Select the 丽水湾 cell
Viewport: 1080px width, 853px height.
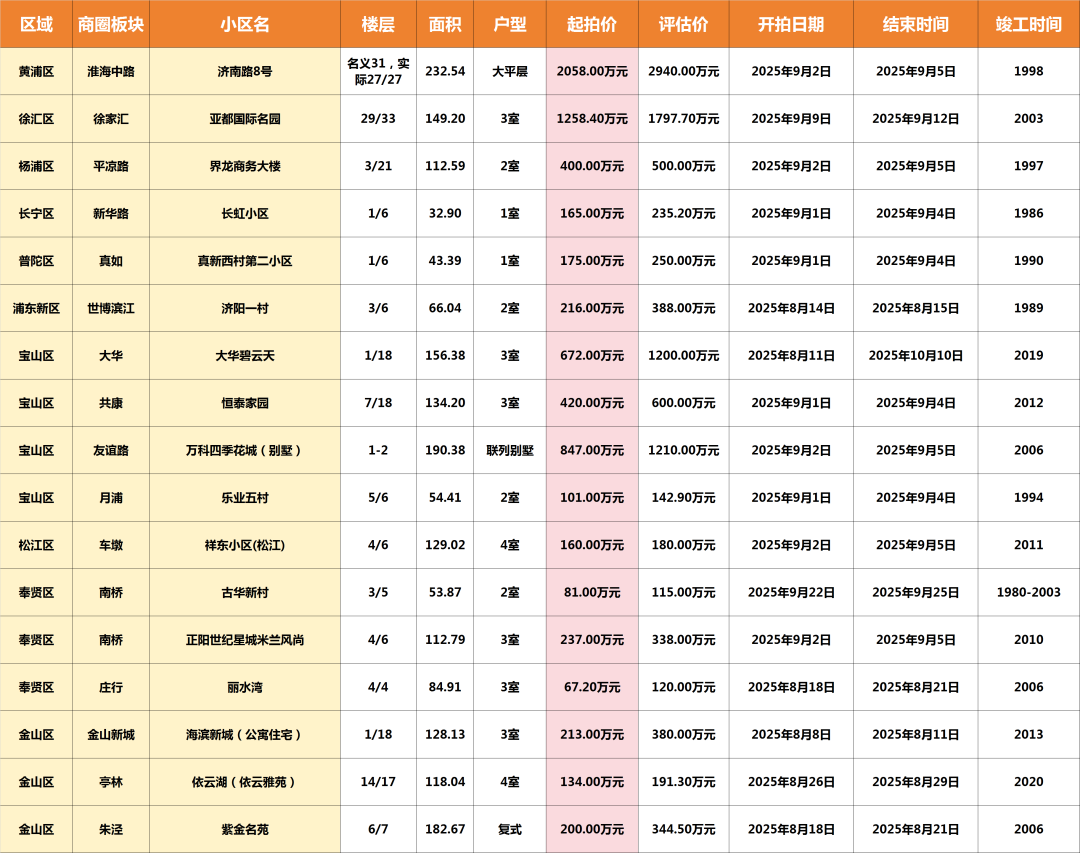[x=245, y=687]
